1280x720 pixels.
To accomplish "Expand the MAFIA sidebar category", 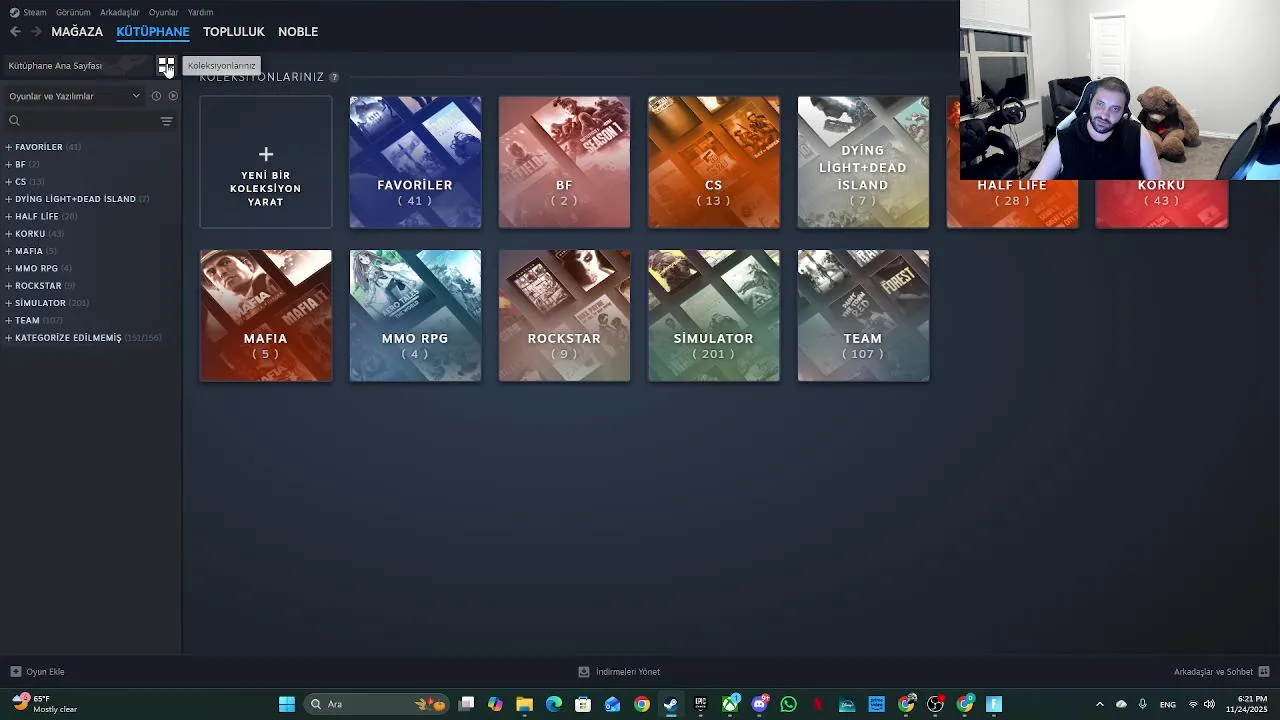I will pyautogui.click(x=9, y=251).
